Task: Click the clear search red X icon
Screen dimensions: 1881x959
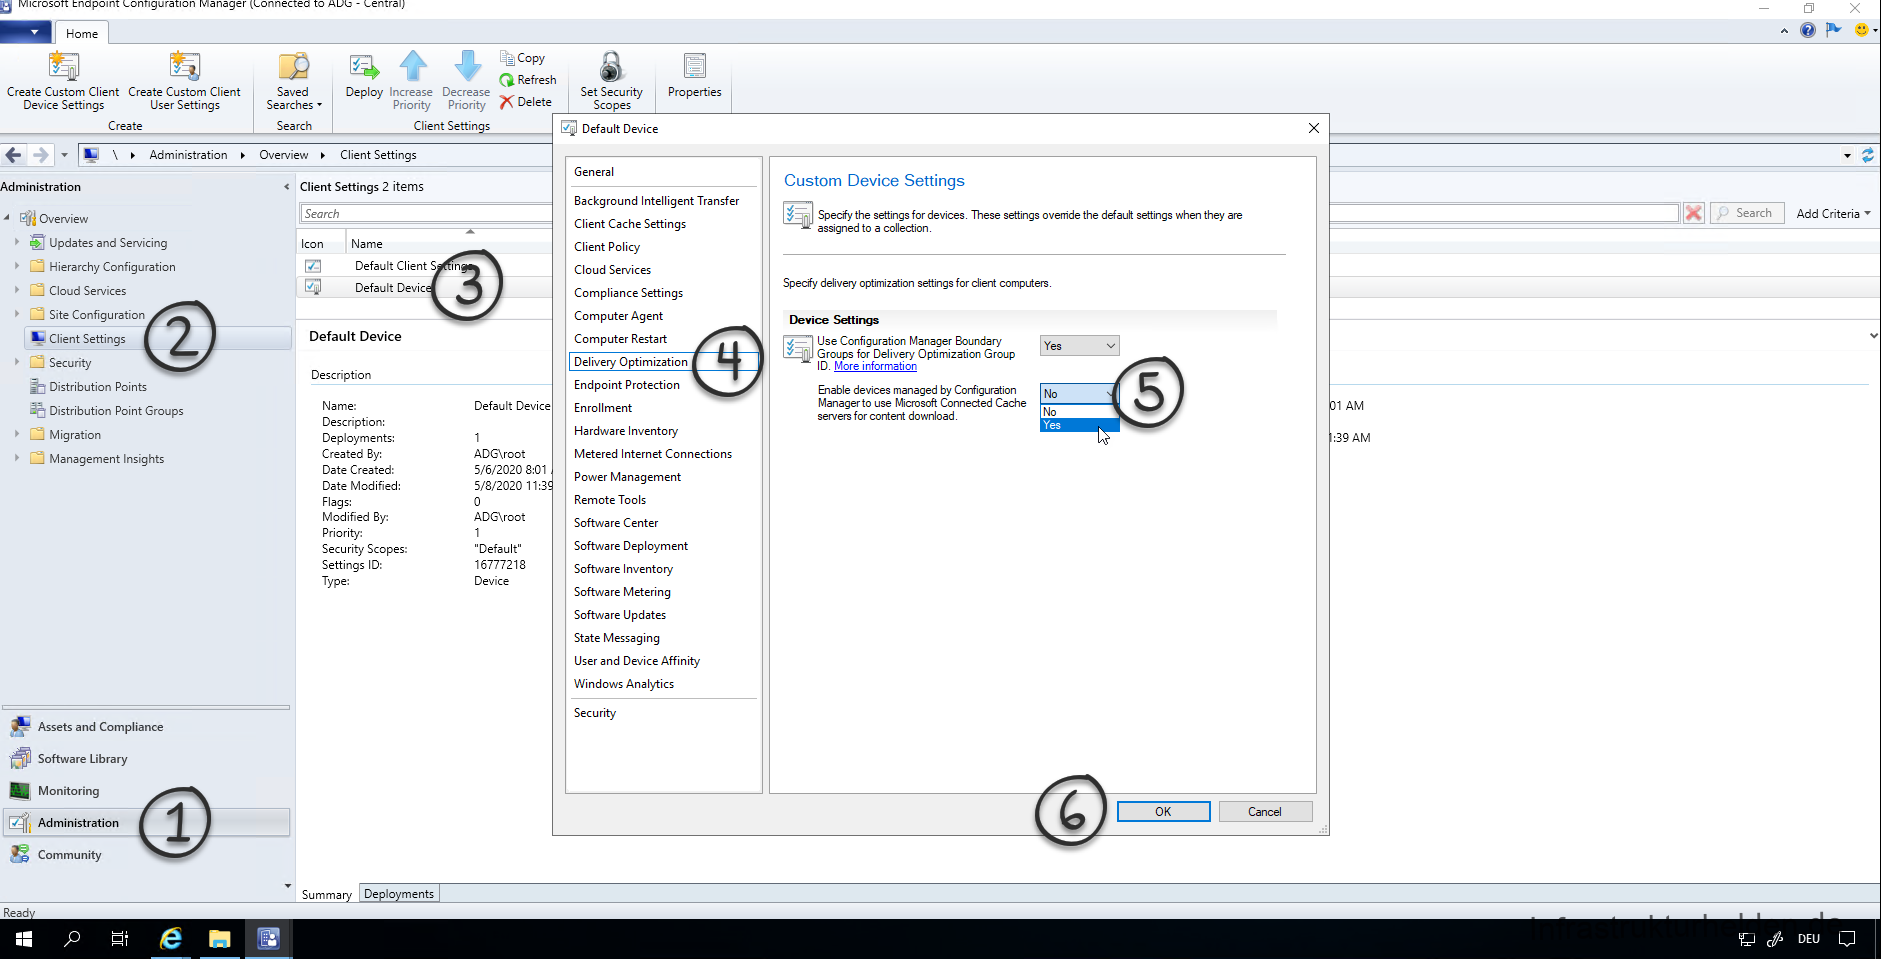Action: (1693, 213)
